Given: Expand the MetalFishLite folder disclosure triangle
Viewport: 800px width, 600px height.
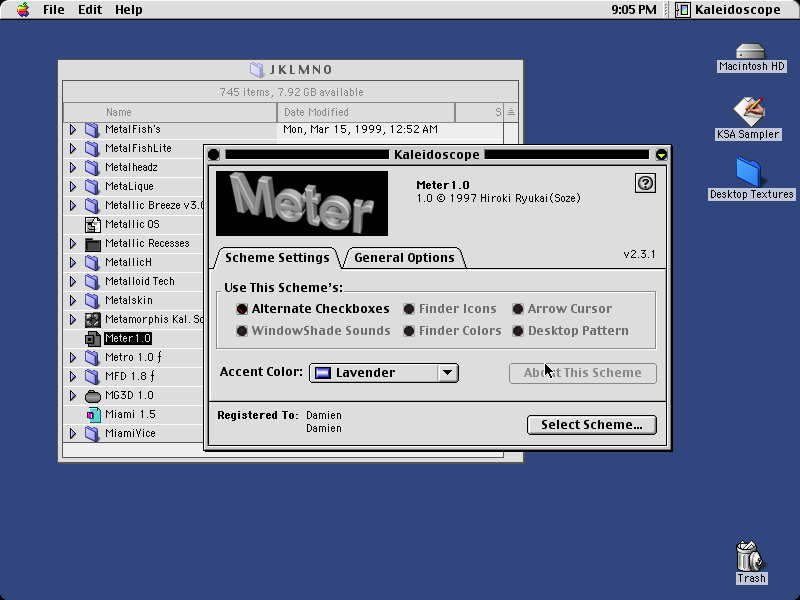Looking at the screenshot, I should (x=73, y=148).
